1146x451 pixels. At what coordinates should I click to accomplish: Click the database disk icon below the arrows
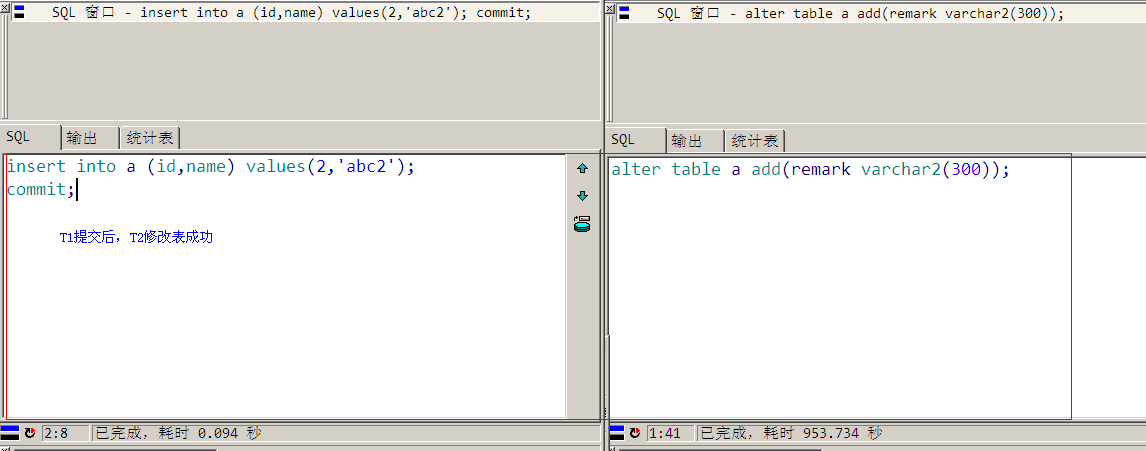pyautogui.click(x=583, y=224)
